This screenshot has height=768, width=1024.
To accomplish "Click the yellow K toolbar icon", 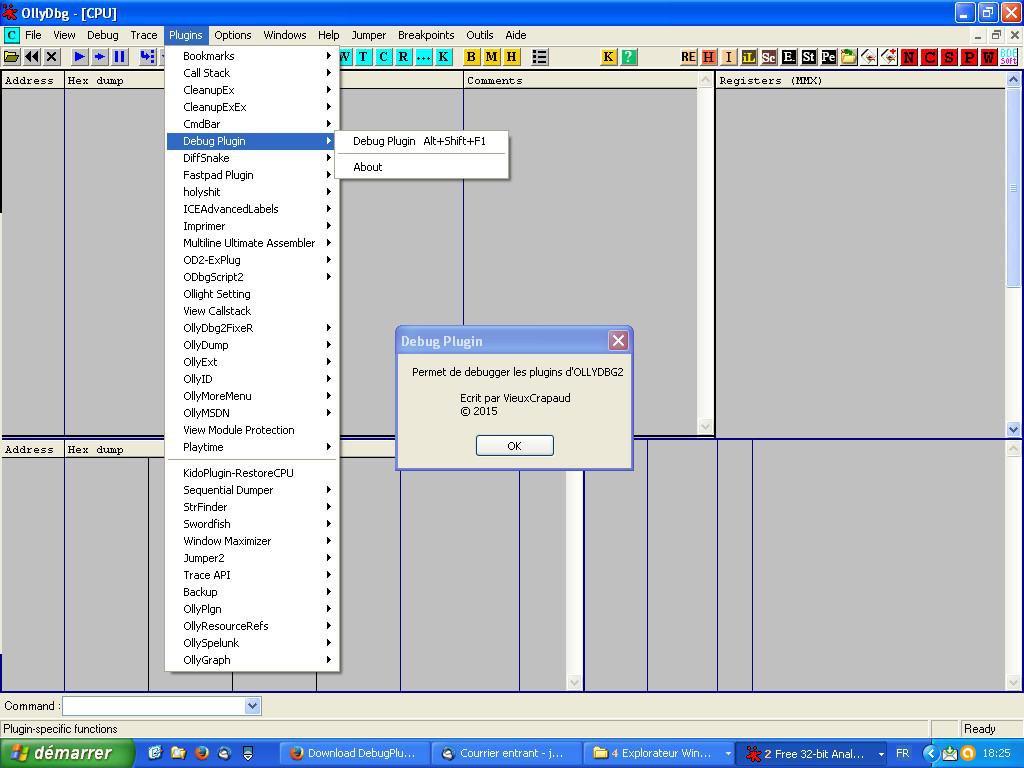I will click(x=609, y=57).
